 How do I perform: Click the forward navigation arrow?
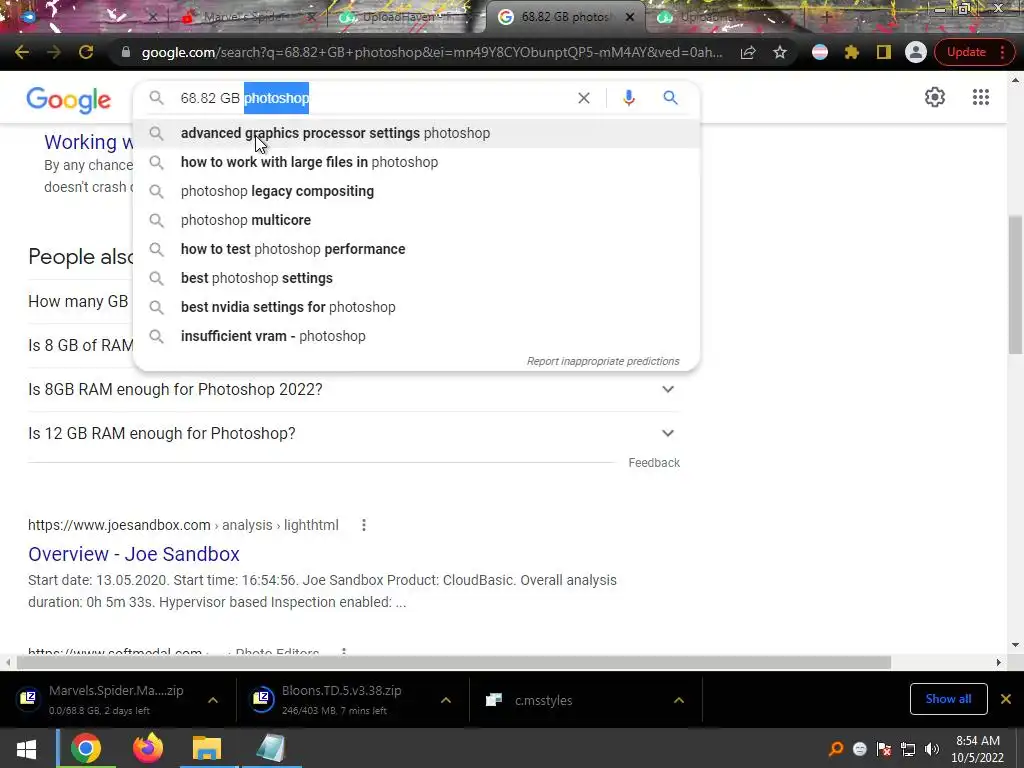54,52
